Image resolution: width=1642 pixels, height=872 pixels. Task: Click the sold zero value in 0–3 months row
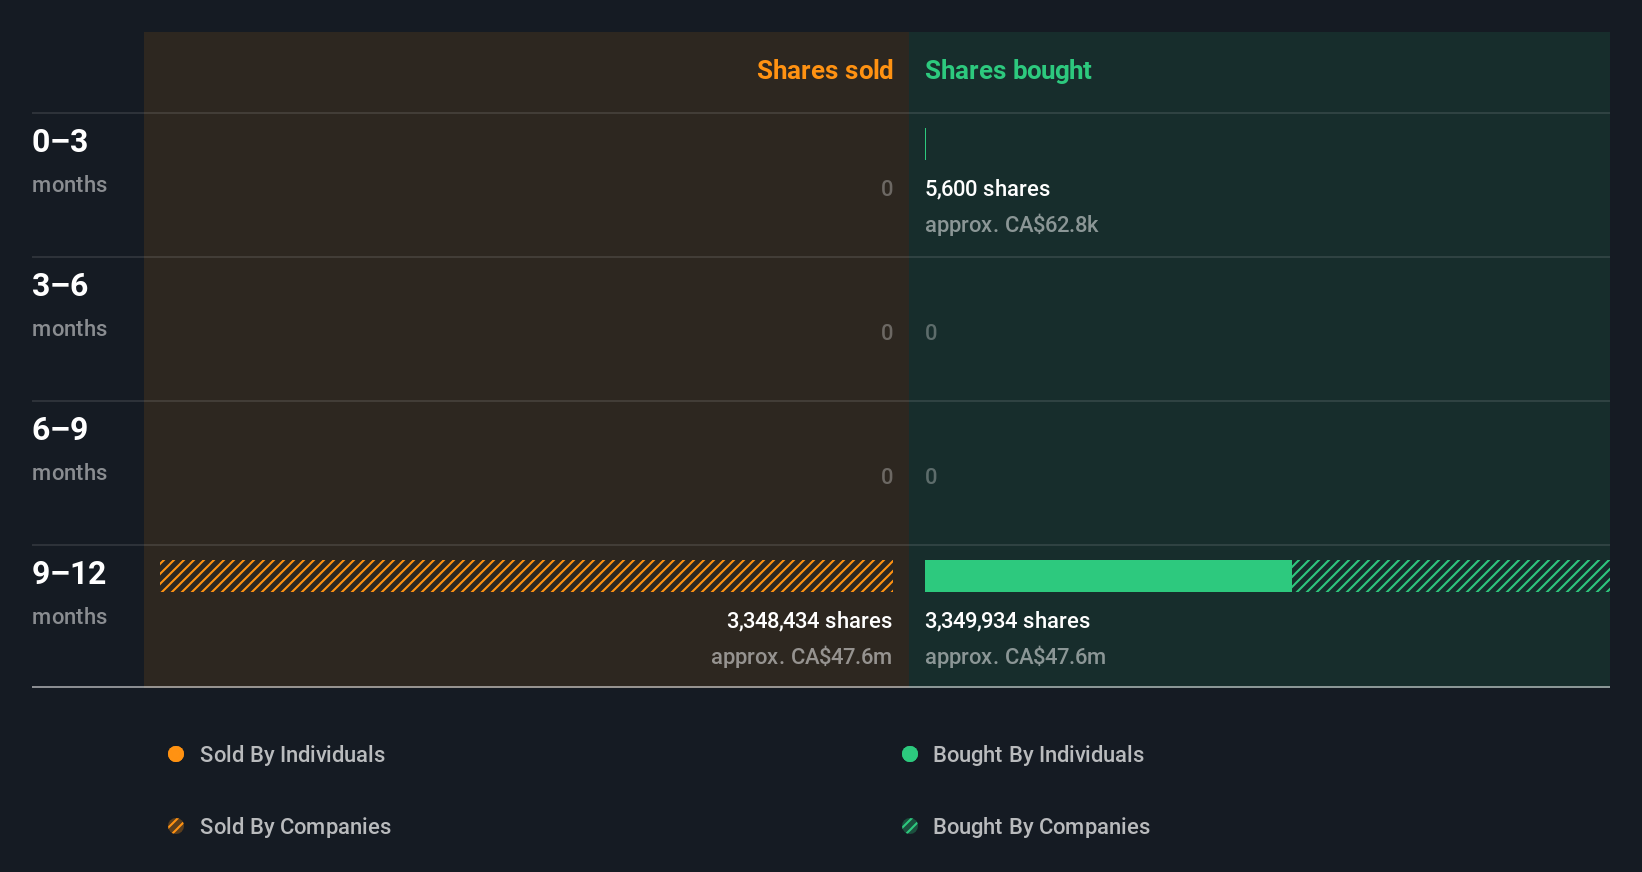tap(887, 188)
